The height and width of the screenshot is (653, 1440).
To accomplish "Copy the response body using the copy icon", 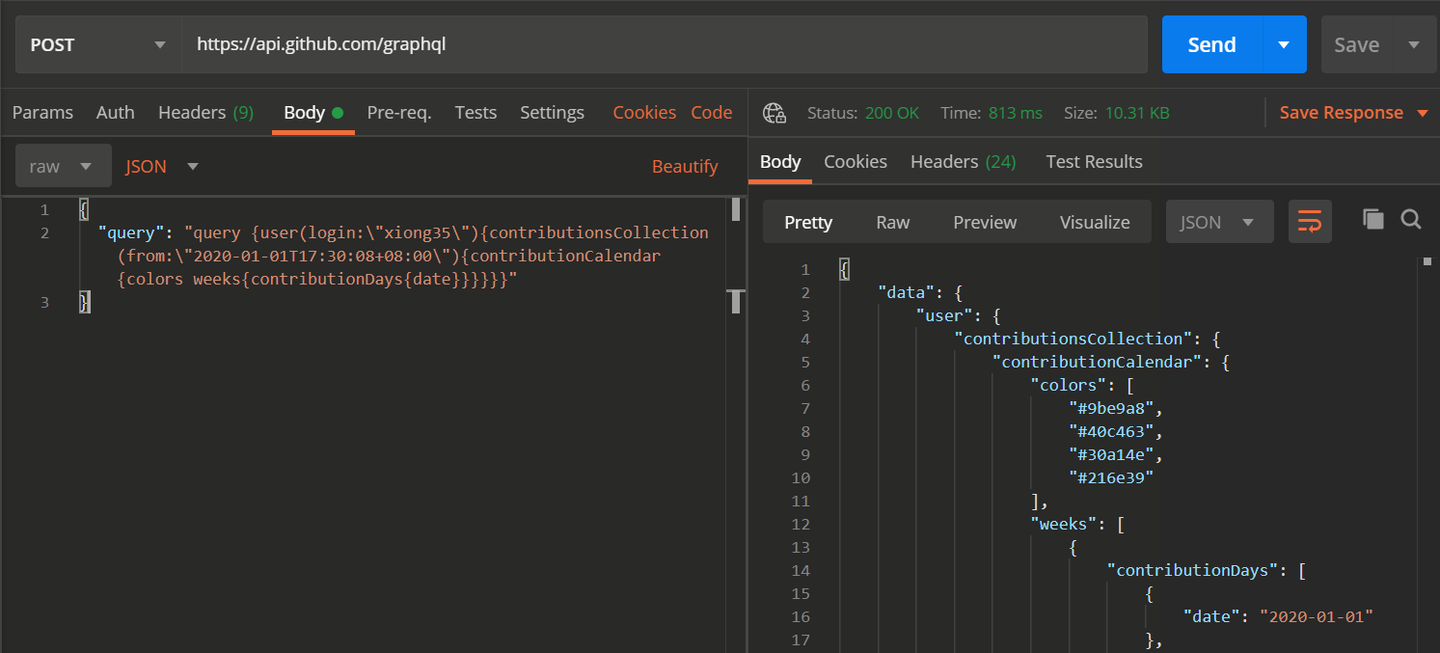I will point(1373,219).
